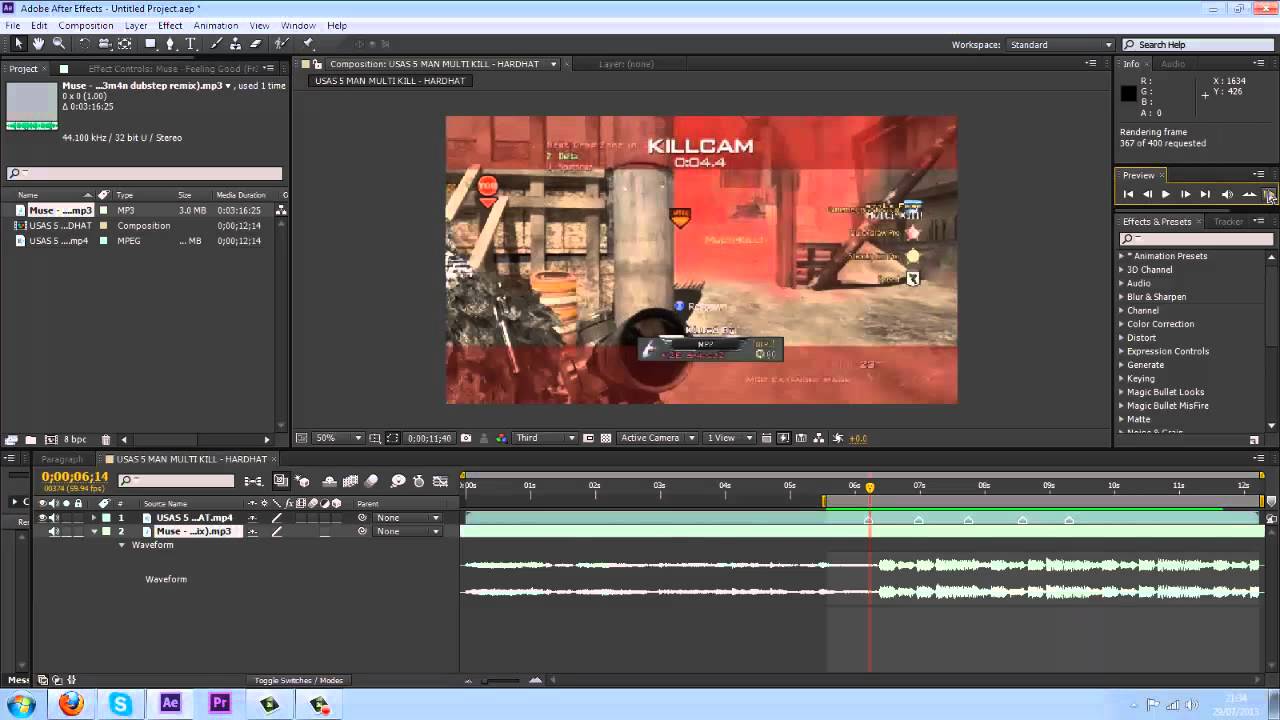Select the Rotation tool
The height and width of the screenshot is (720, 1280).
[x=84, y=44]
